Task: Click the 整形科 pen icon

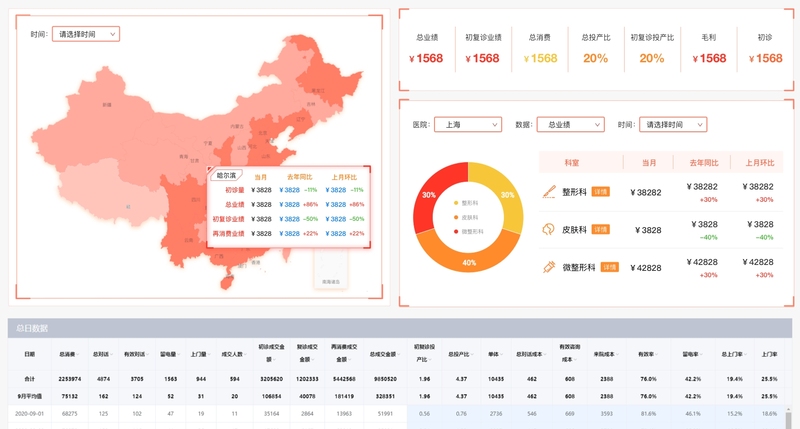Action: 548,191
